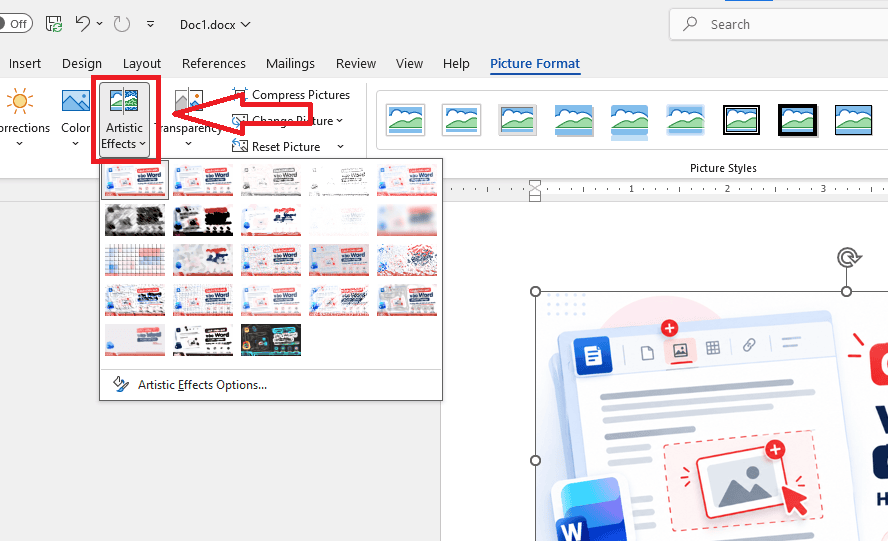This screenshot has width=888, height=541.
Task: Apply the Pastels Smooth effect
Action: [339, 300]
